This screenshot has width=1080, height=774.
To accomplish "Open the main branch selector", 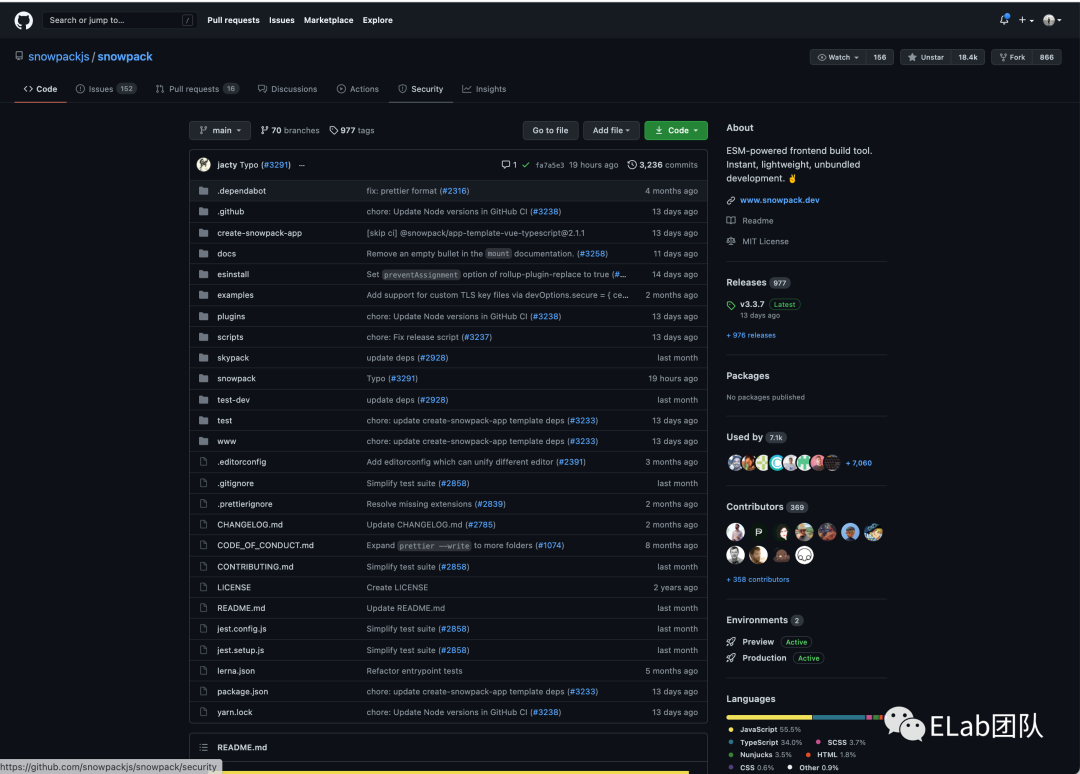I will coord(220,130).
